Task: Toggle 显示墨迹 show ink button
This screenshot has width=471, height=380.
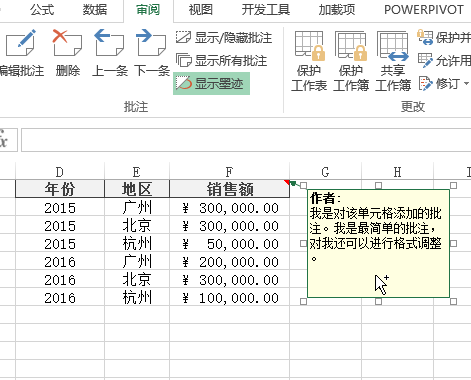Action: click(211, 83)
